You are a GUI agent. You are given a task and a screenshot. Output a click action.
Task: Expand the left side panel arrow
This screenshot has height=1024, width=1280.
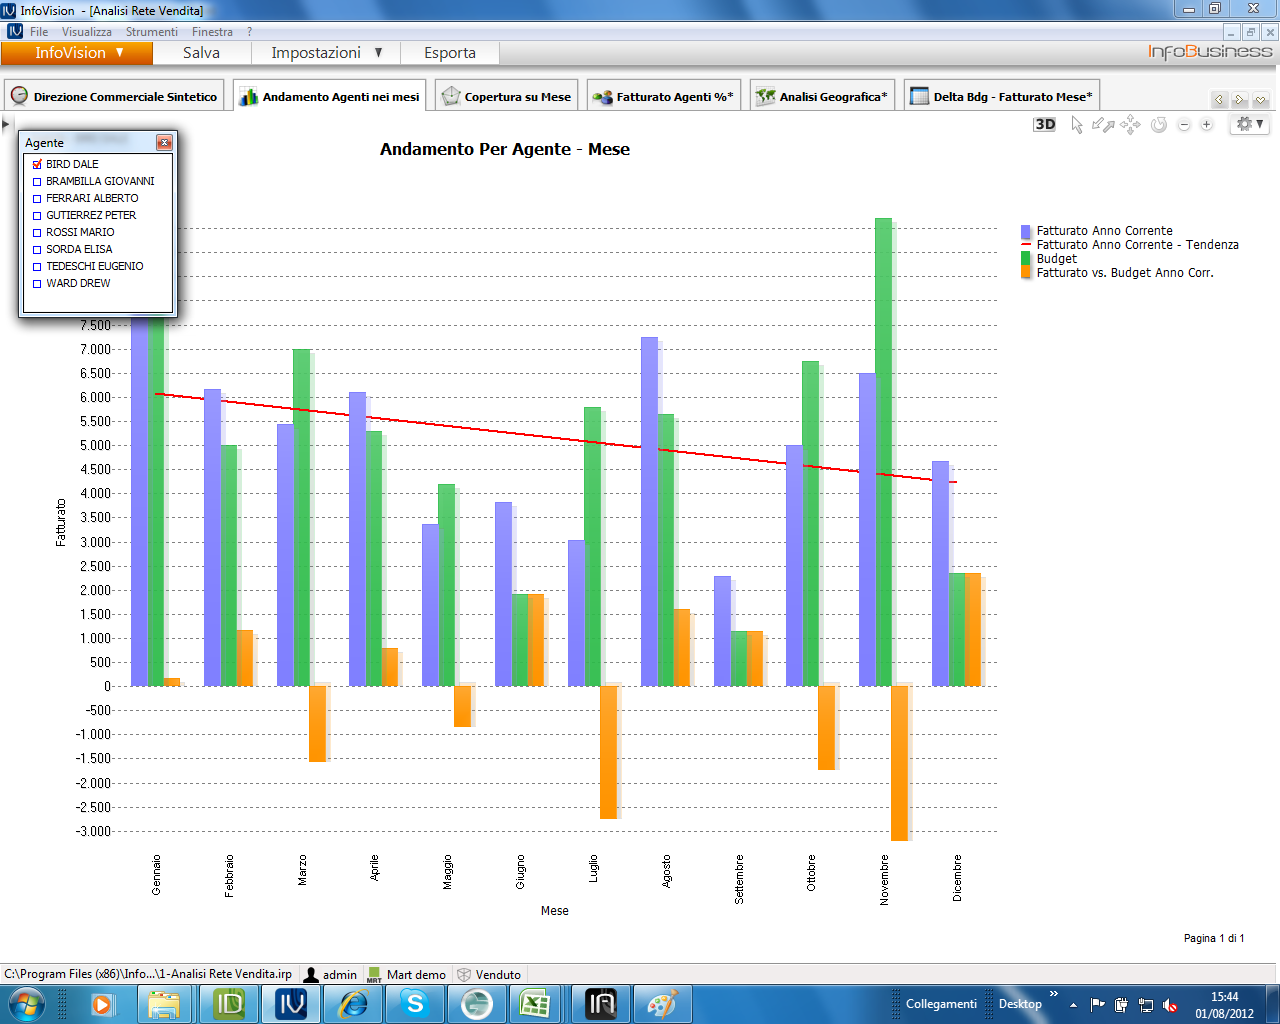5,124
